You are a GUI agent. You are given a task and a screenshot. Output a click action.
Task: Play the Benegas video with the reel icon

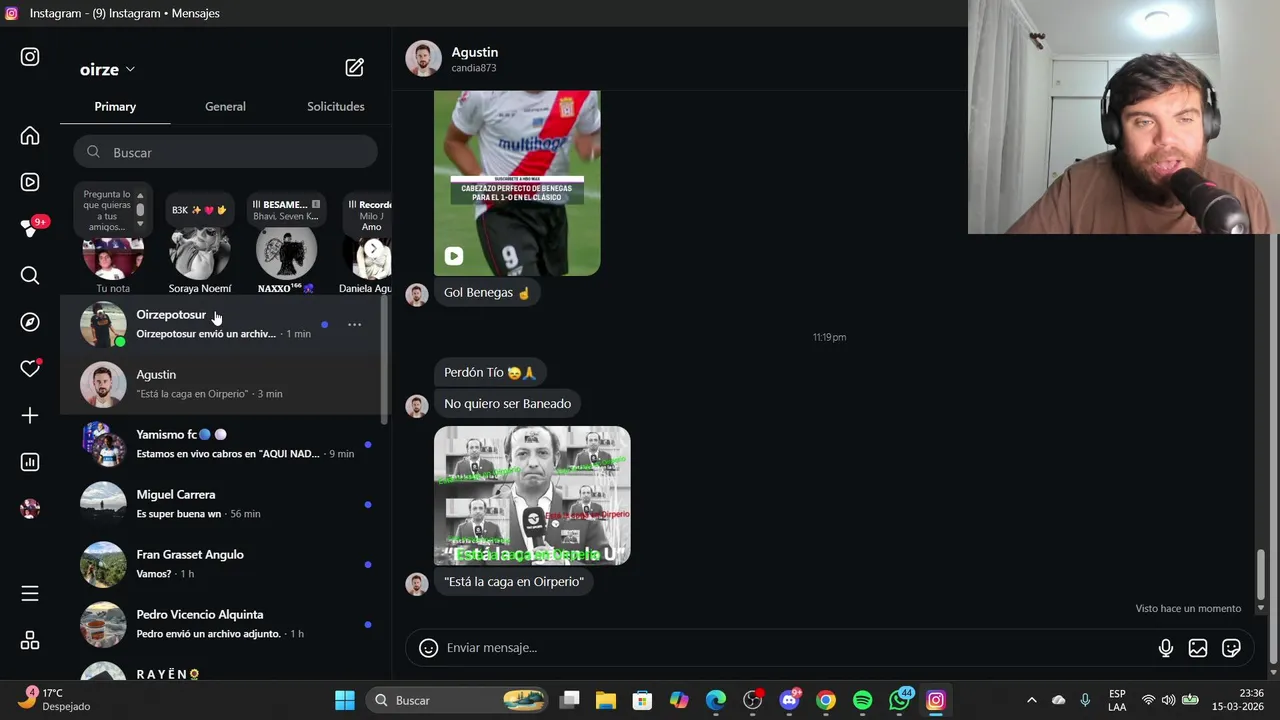coord(454,256)
